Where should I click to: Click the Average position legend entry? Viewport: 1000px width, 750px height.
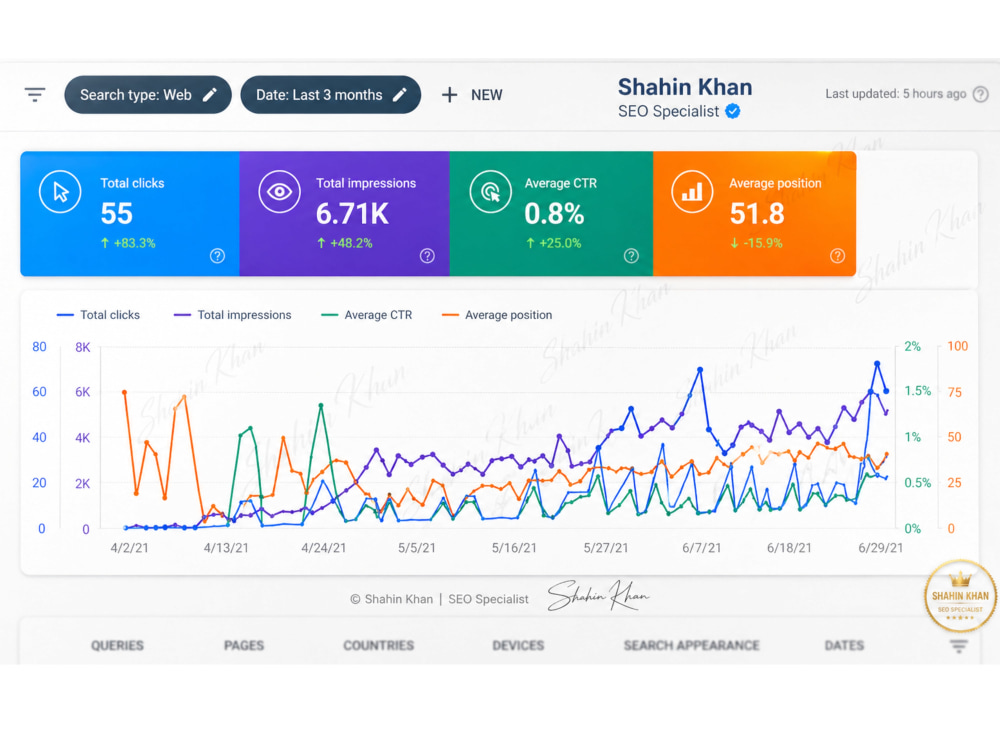coord(497,315)
